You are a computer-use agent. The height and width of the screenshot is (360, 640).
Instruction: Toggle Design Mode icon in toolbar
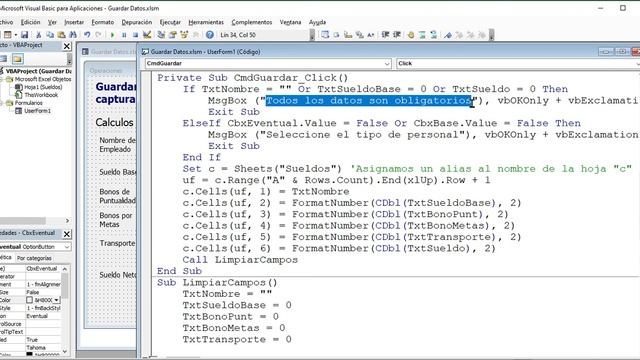(147, 35)
